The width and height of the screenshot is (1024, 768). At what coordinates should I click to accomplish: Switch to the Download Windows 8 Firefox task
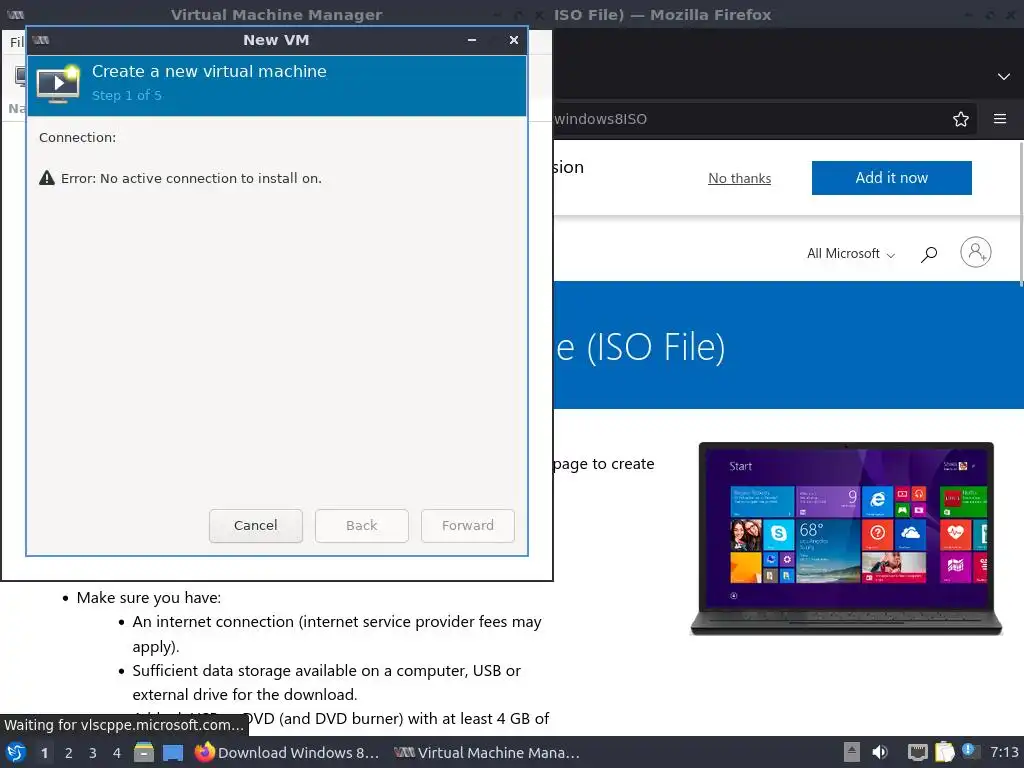287,752
